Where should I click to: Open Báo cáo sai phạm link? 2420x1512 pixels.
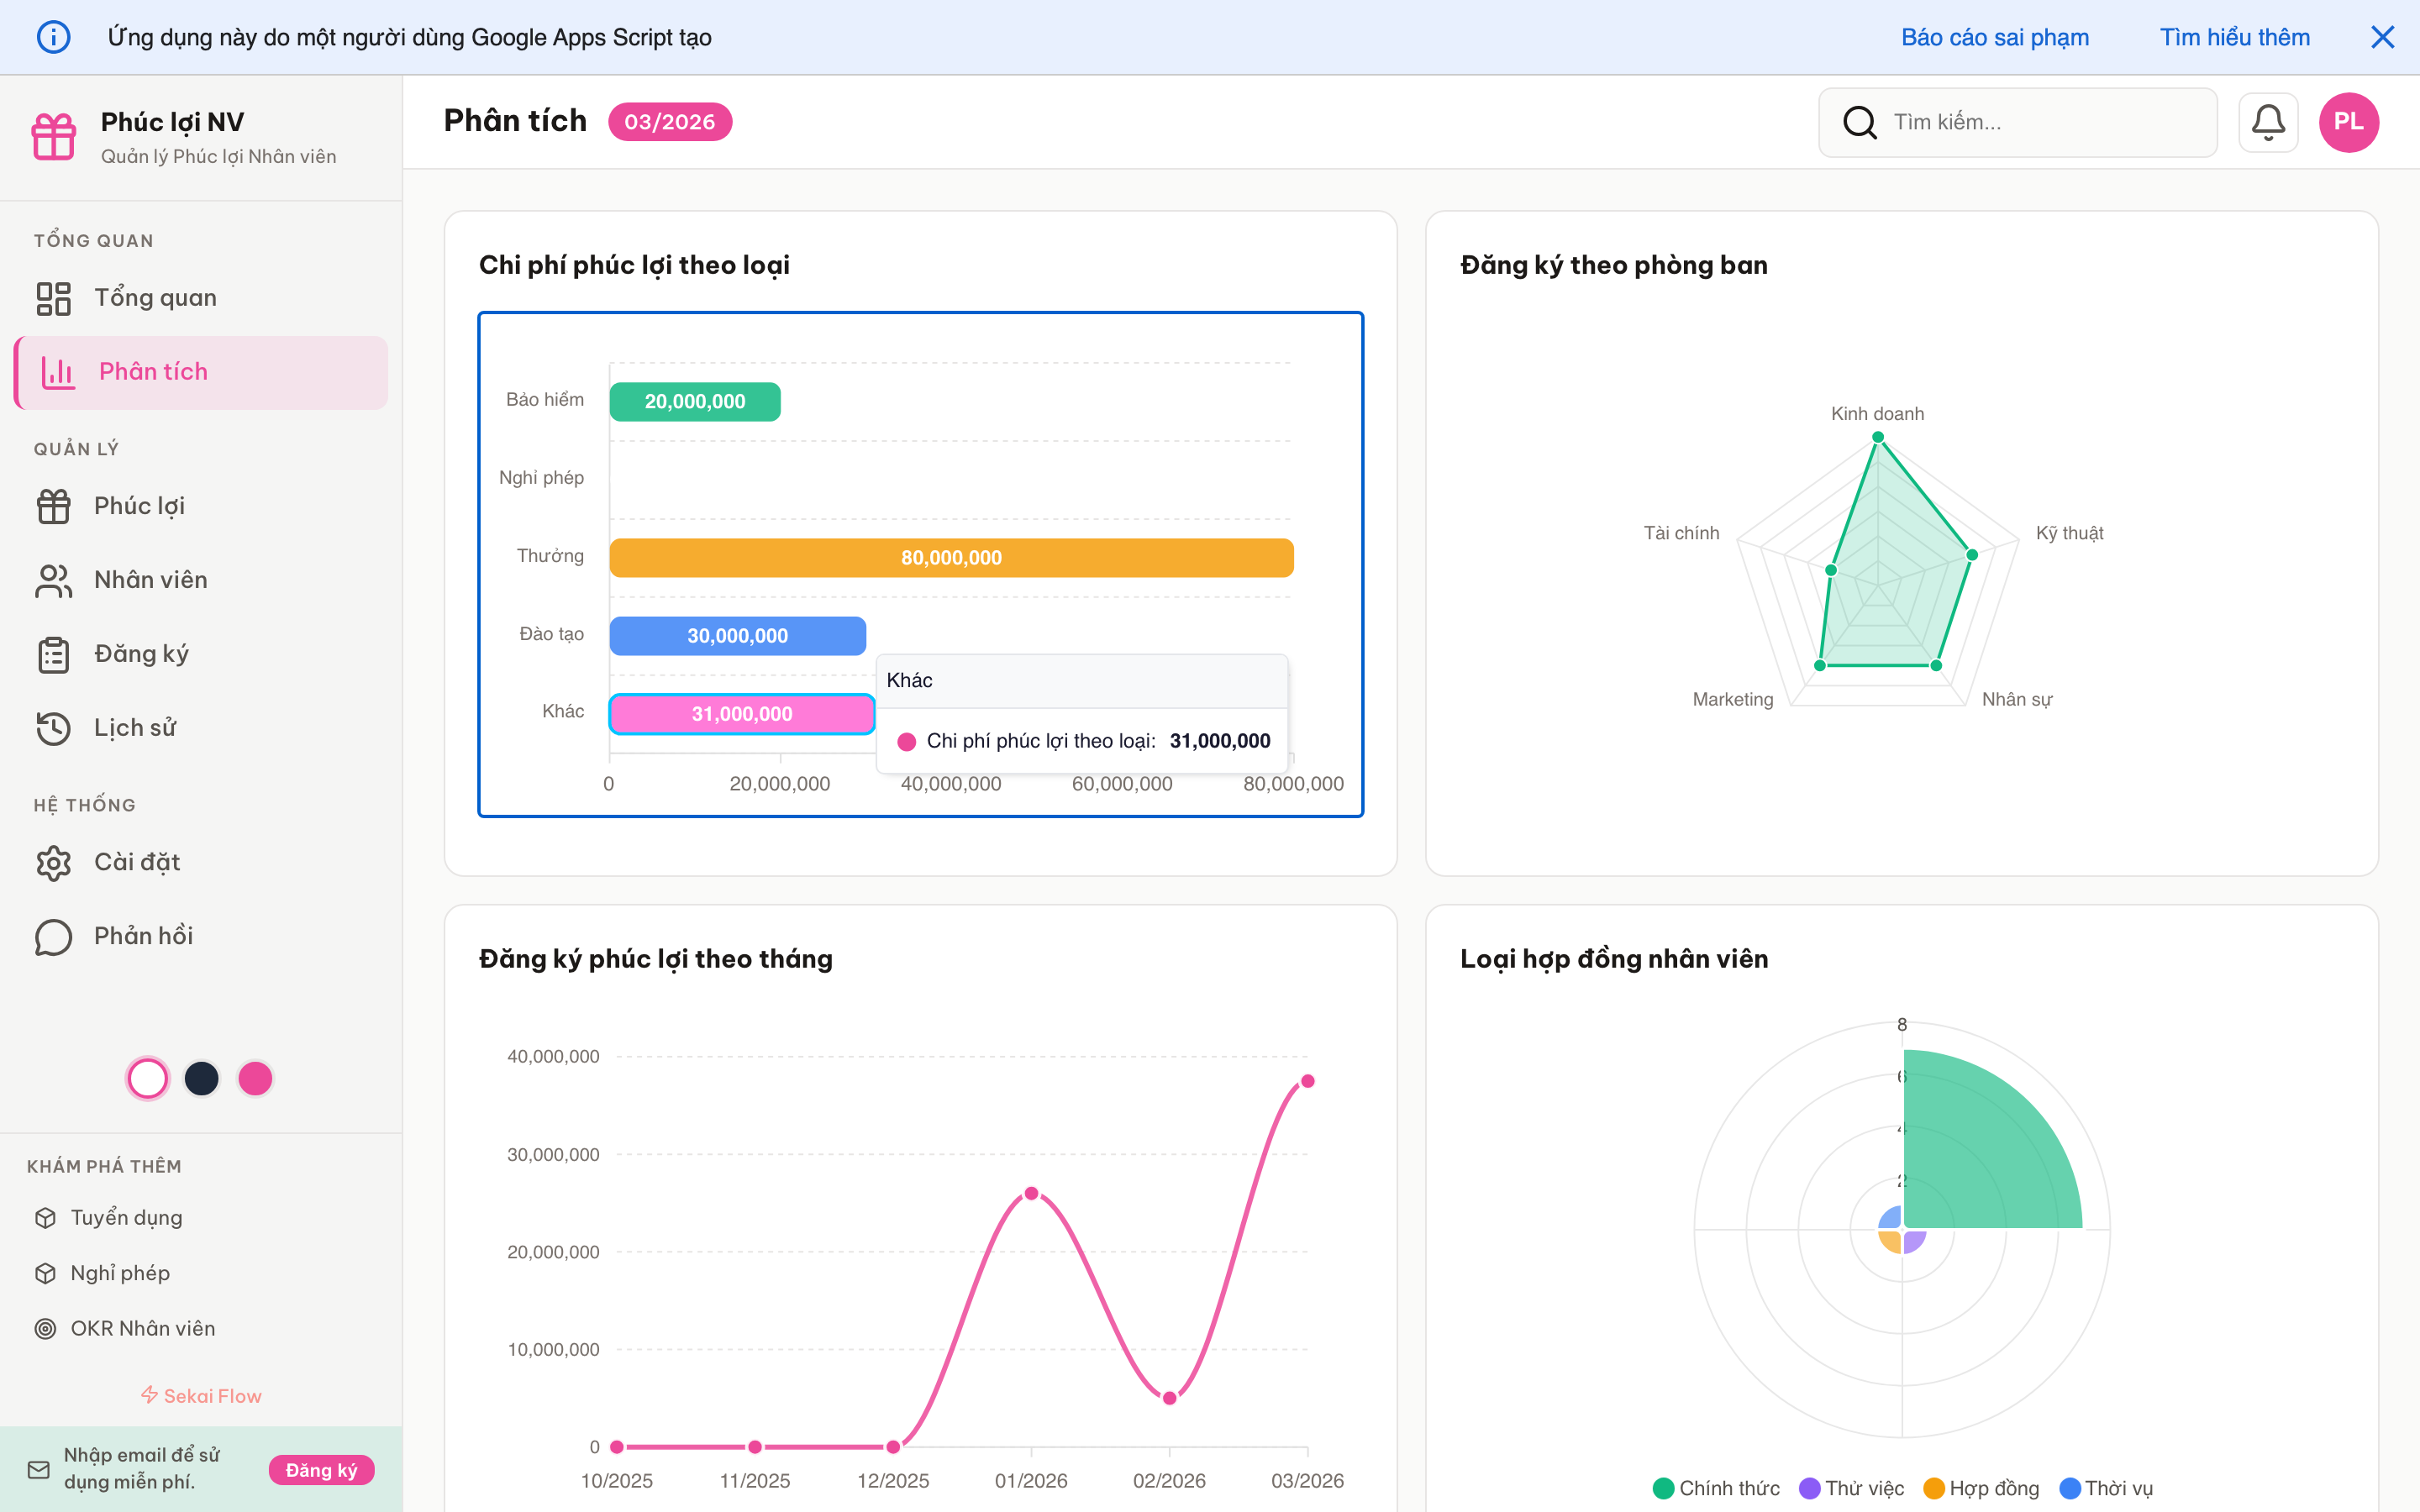tap(1994, 37)
